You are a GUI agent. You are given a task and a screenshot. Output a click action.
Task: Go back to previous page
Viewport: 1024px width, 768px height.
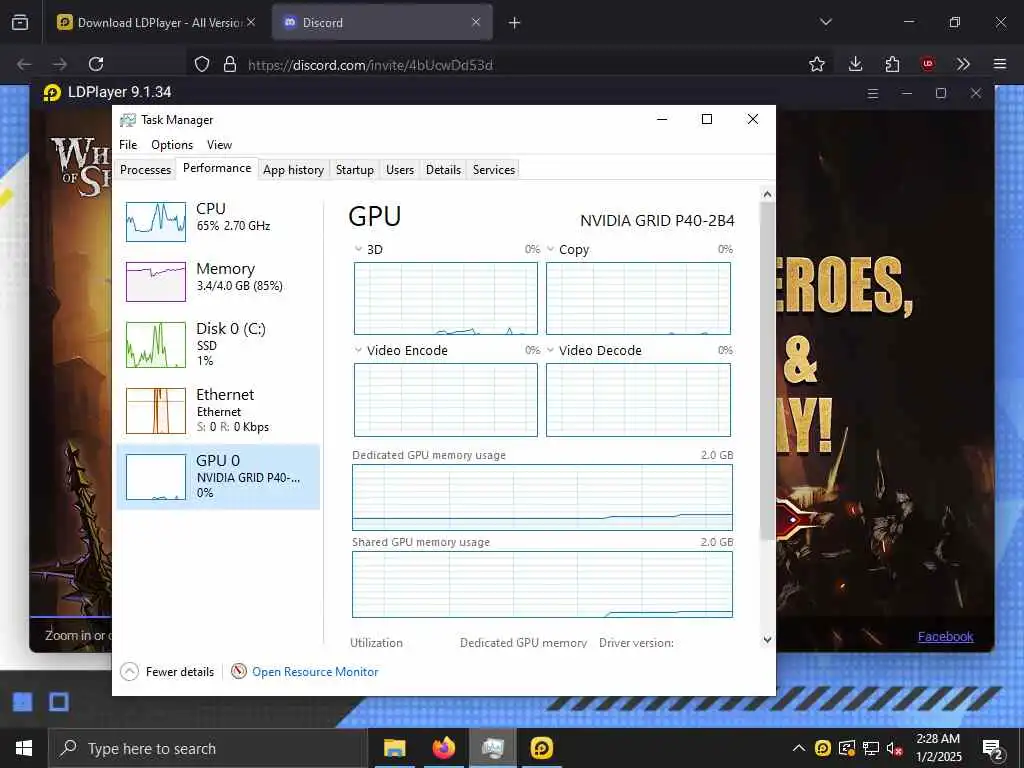click(24, 64)
